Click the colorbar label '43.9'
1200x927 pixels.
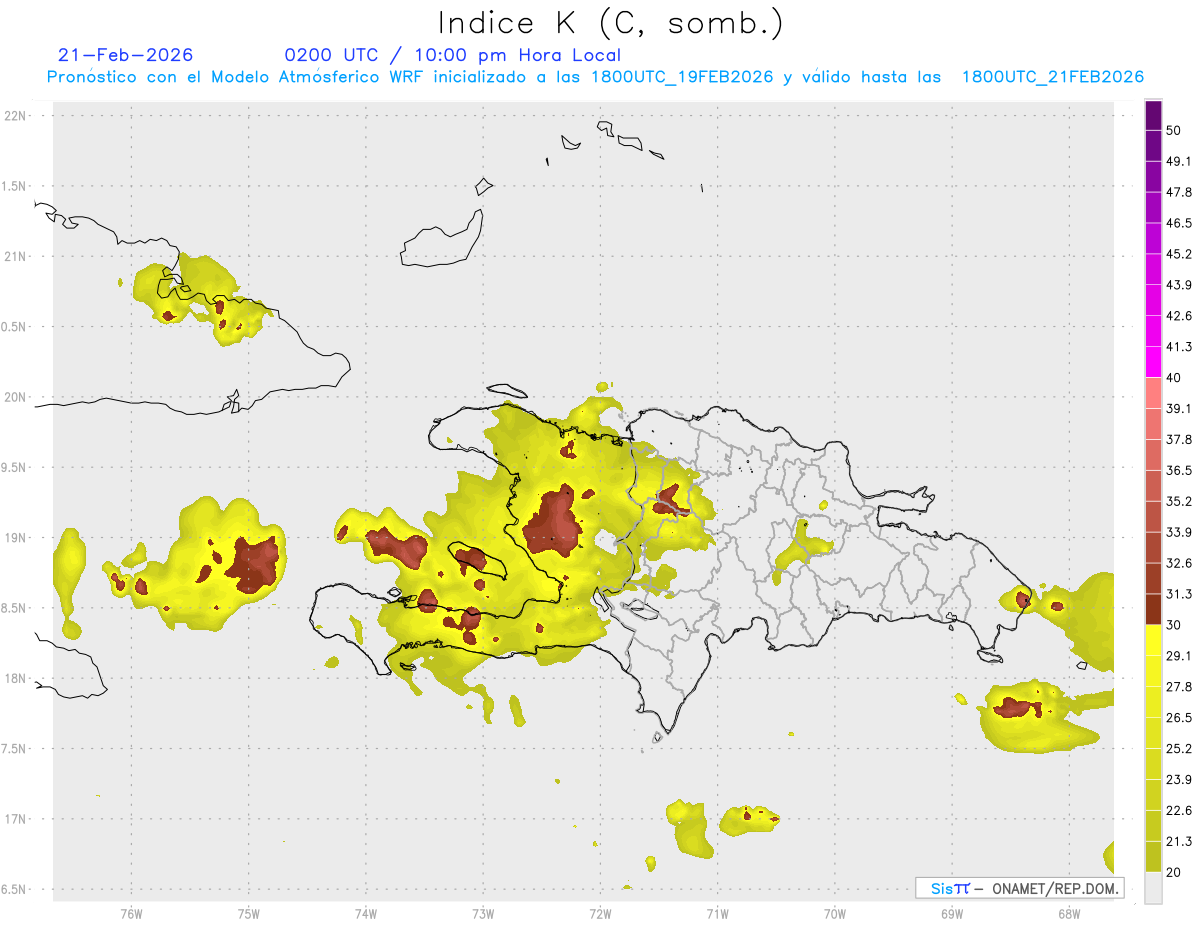(x=1179, y=285)
